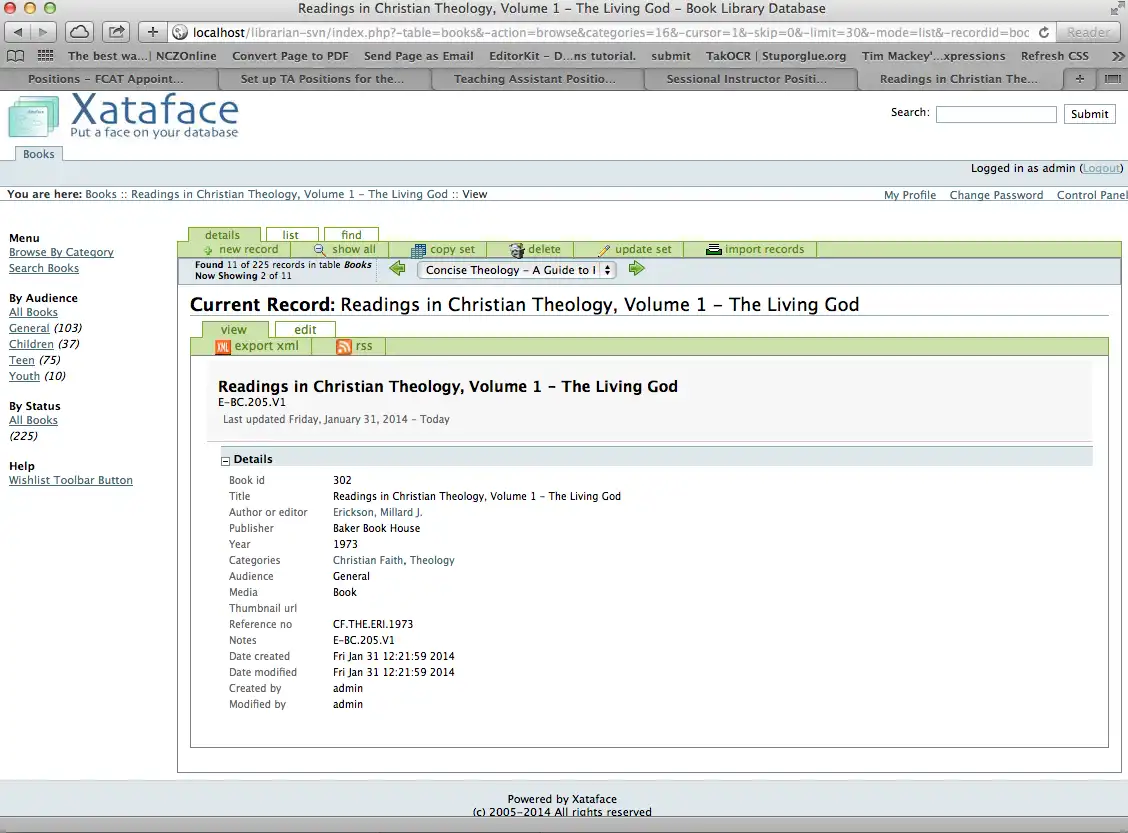Open a new browser tab with plus
The image size is (1128, 833).
(1080, 78)
